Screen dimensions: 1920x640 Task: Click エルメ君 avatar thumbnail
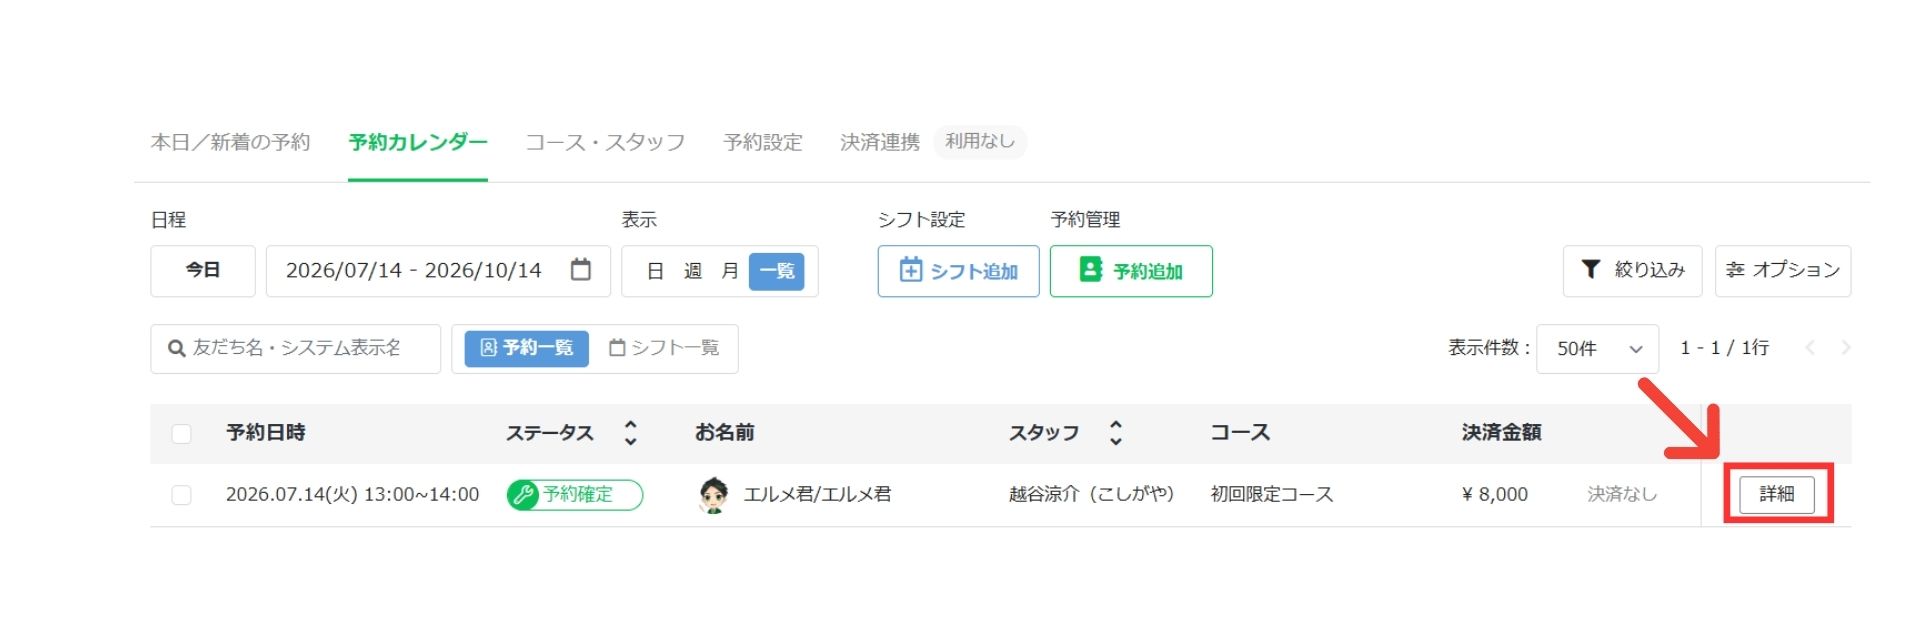(713, 495)
